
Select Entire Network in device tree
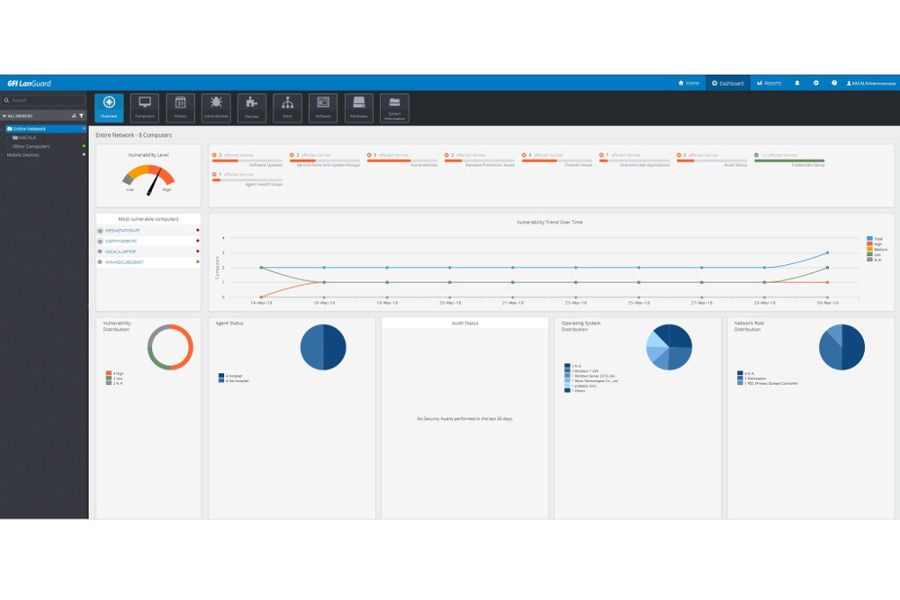[x=29, y=129]
